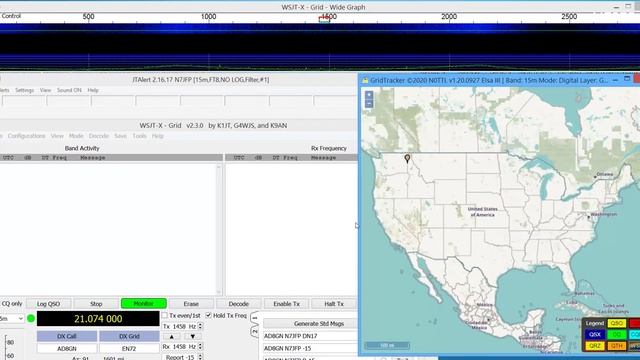Click the location pin marker on the map
This screenshot has width=640, height=360.
407,158
